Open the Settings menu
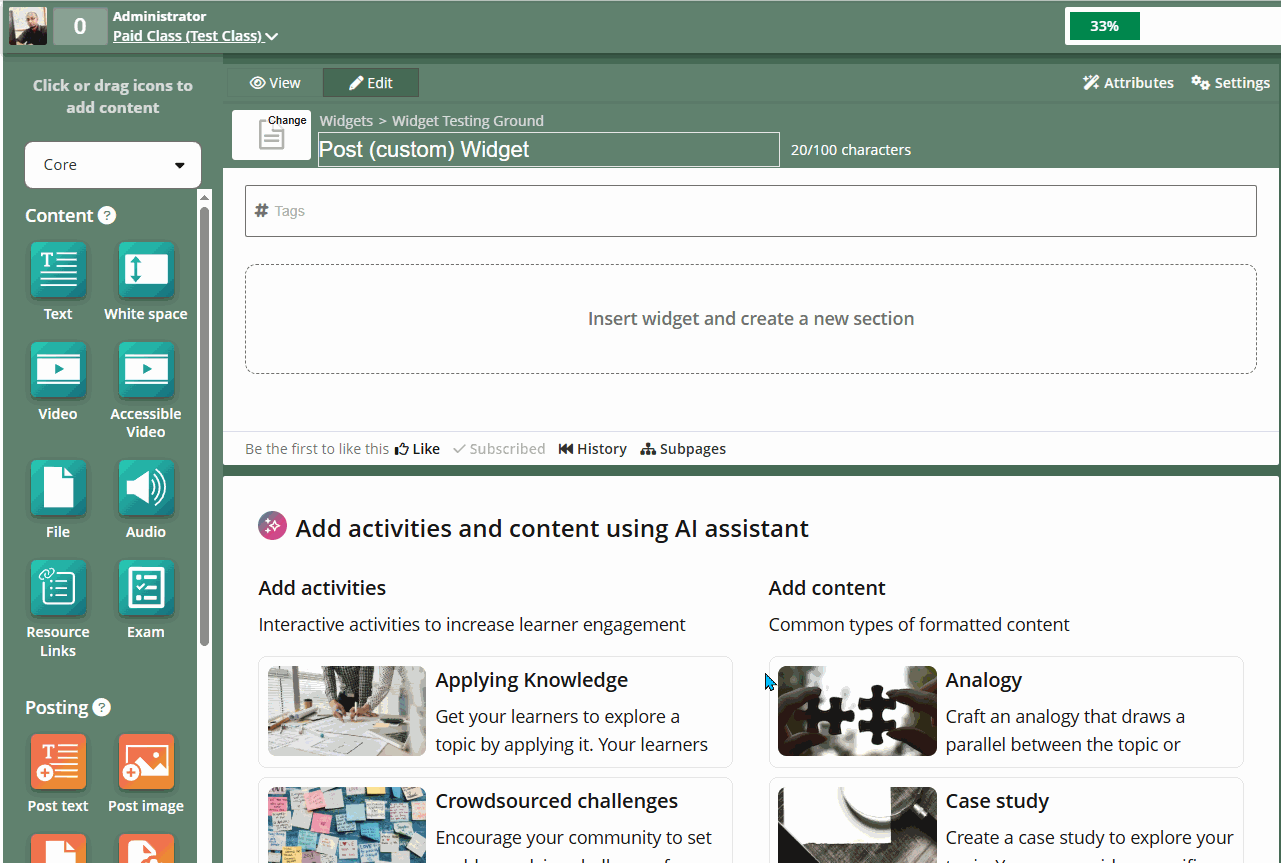 point(1230,83)
